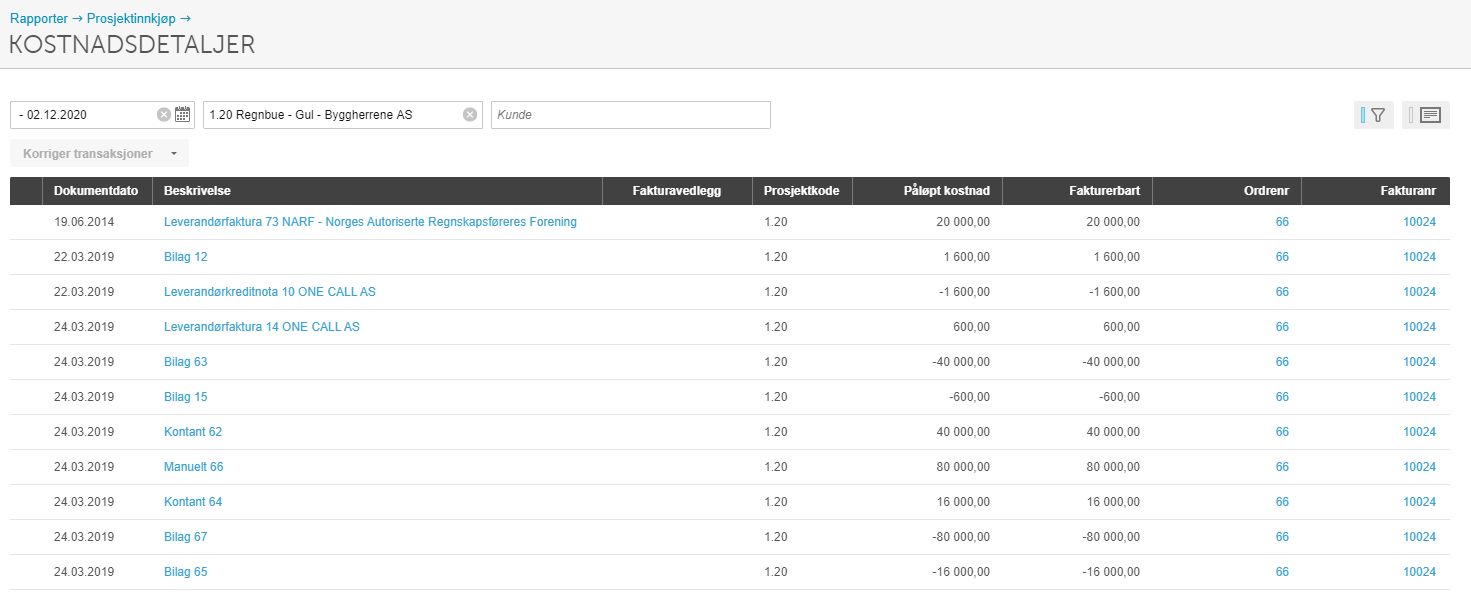Sort by Fakturanr column header
1471x599 pixels.
pos(1376,191)
